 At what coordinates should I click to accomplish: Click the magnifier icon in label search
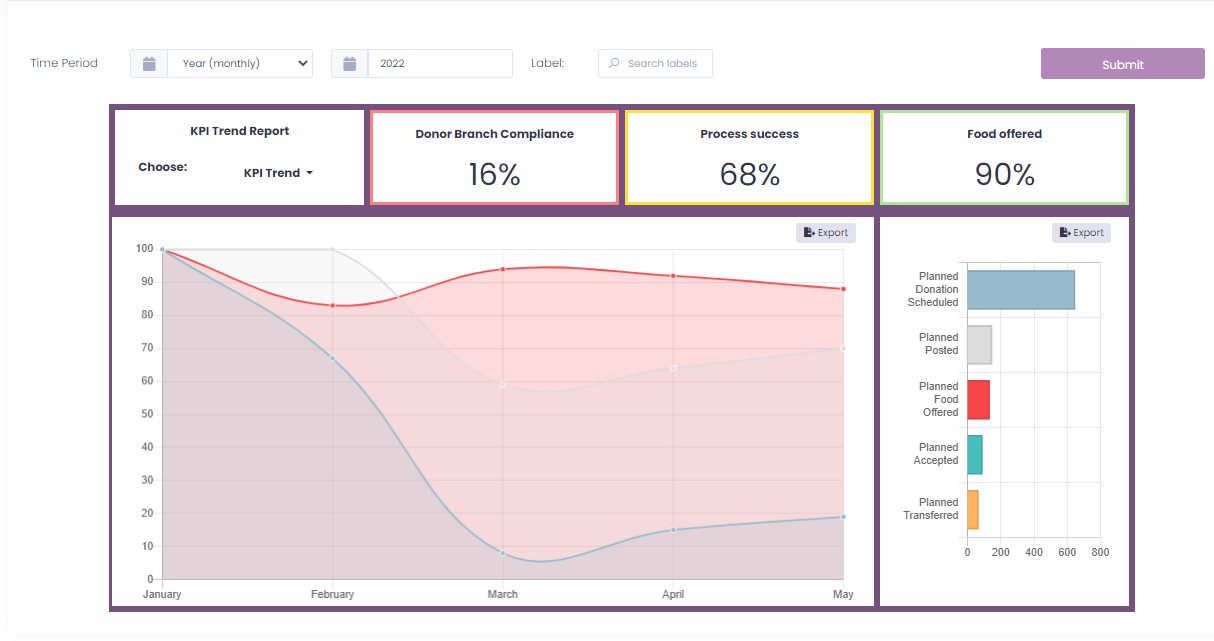coord(614,64)
